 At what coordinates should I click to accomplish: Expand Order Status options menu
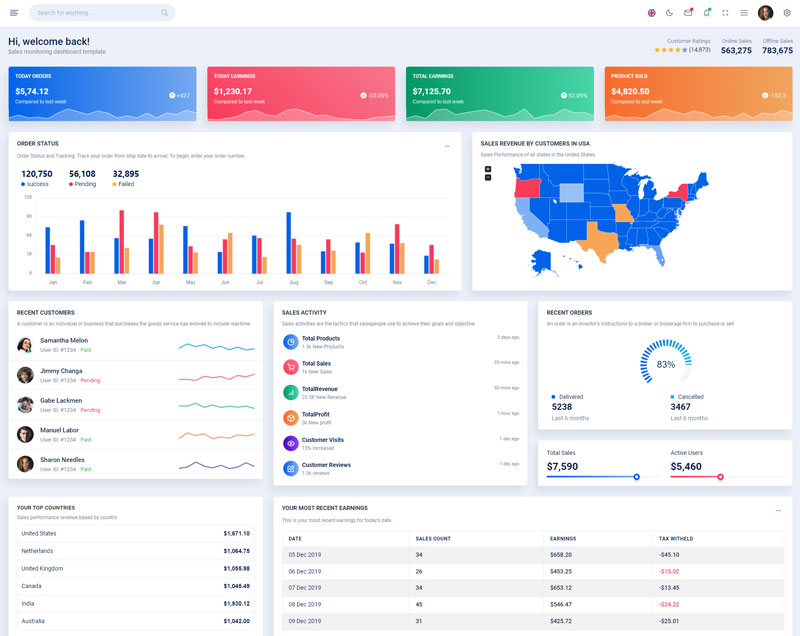pyautogui.click(x=447, y=146)
